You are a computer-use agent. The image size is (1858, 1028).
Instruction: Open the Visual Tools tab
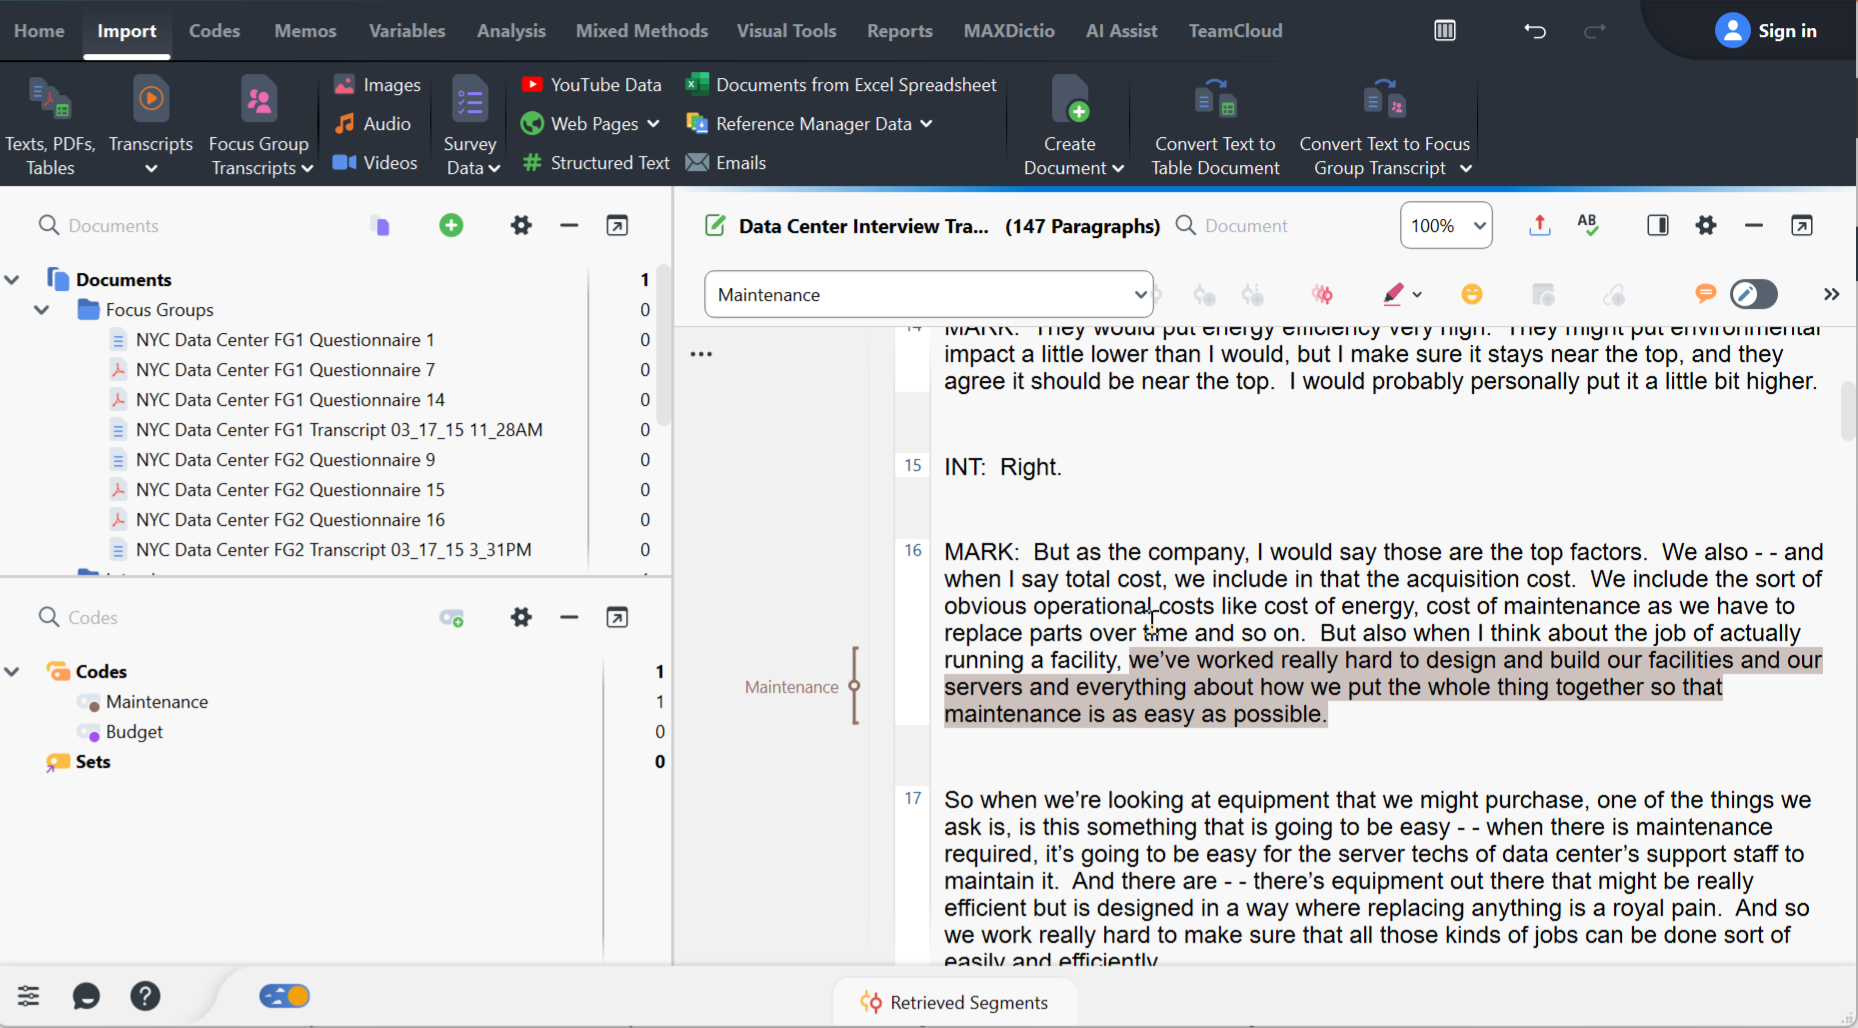point(786,31)
